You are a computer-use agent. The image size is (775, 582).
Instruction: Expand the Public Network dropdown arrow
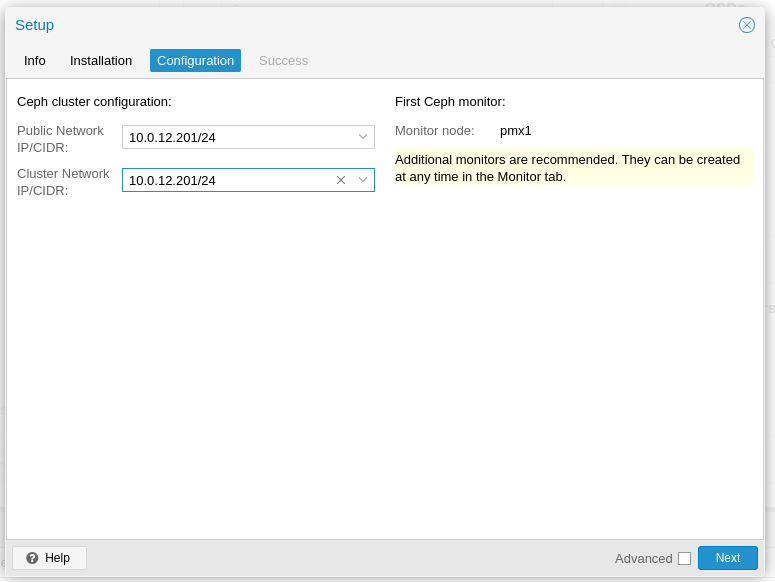point(363,137)
